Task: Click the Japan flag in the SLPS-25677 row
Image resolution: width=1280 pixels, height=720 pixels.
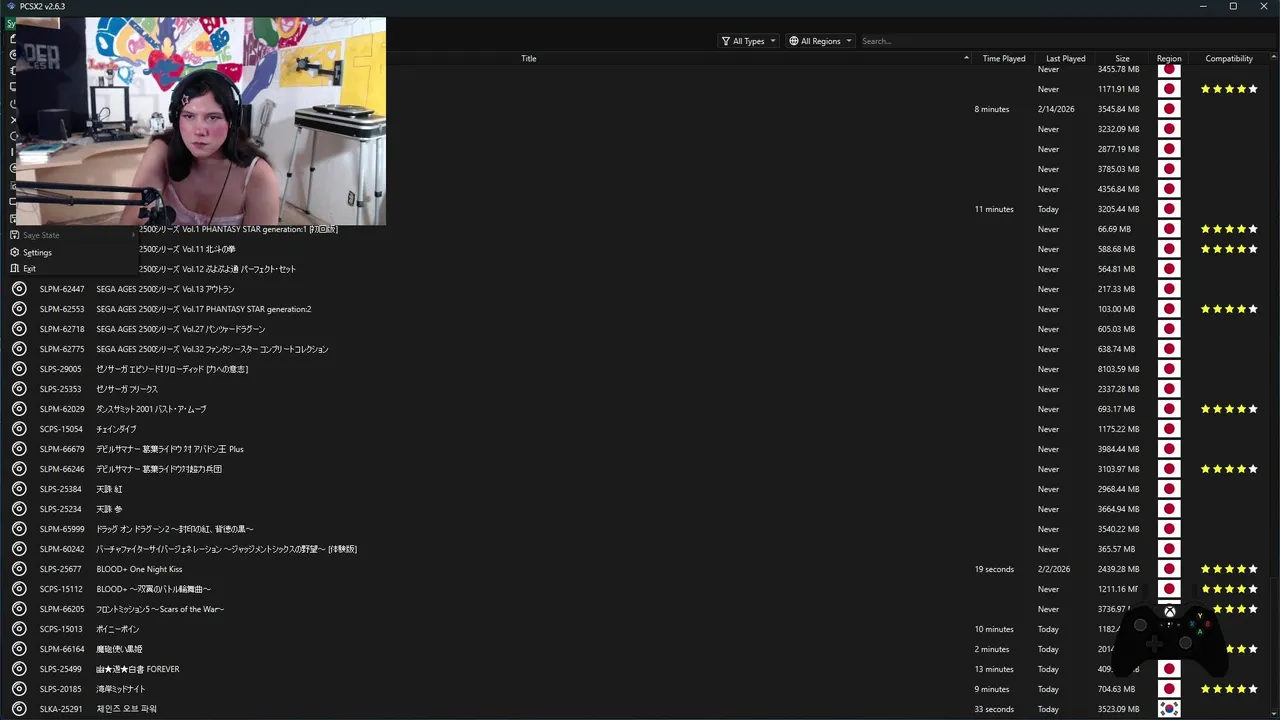Action: (x=1169, y=569)
